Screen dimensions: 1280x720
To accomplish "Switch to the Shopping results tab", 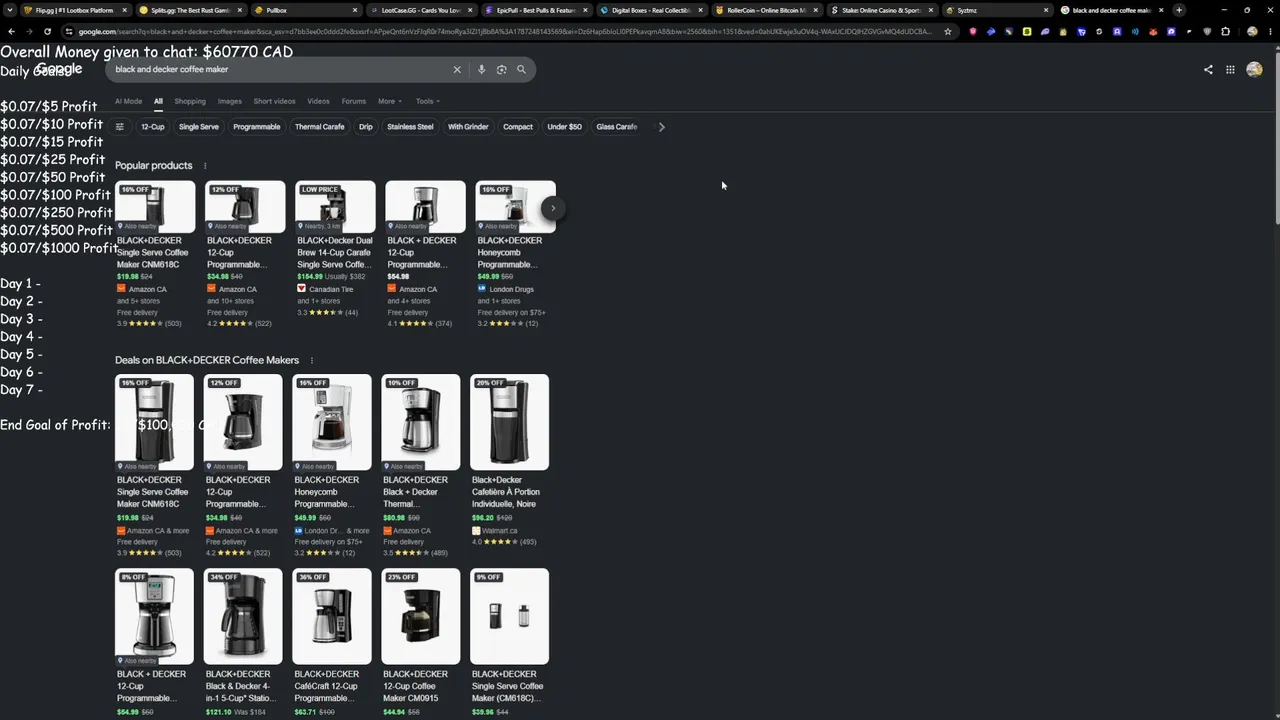I will (x=190, y=101).
